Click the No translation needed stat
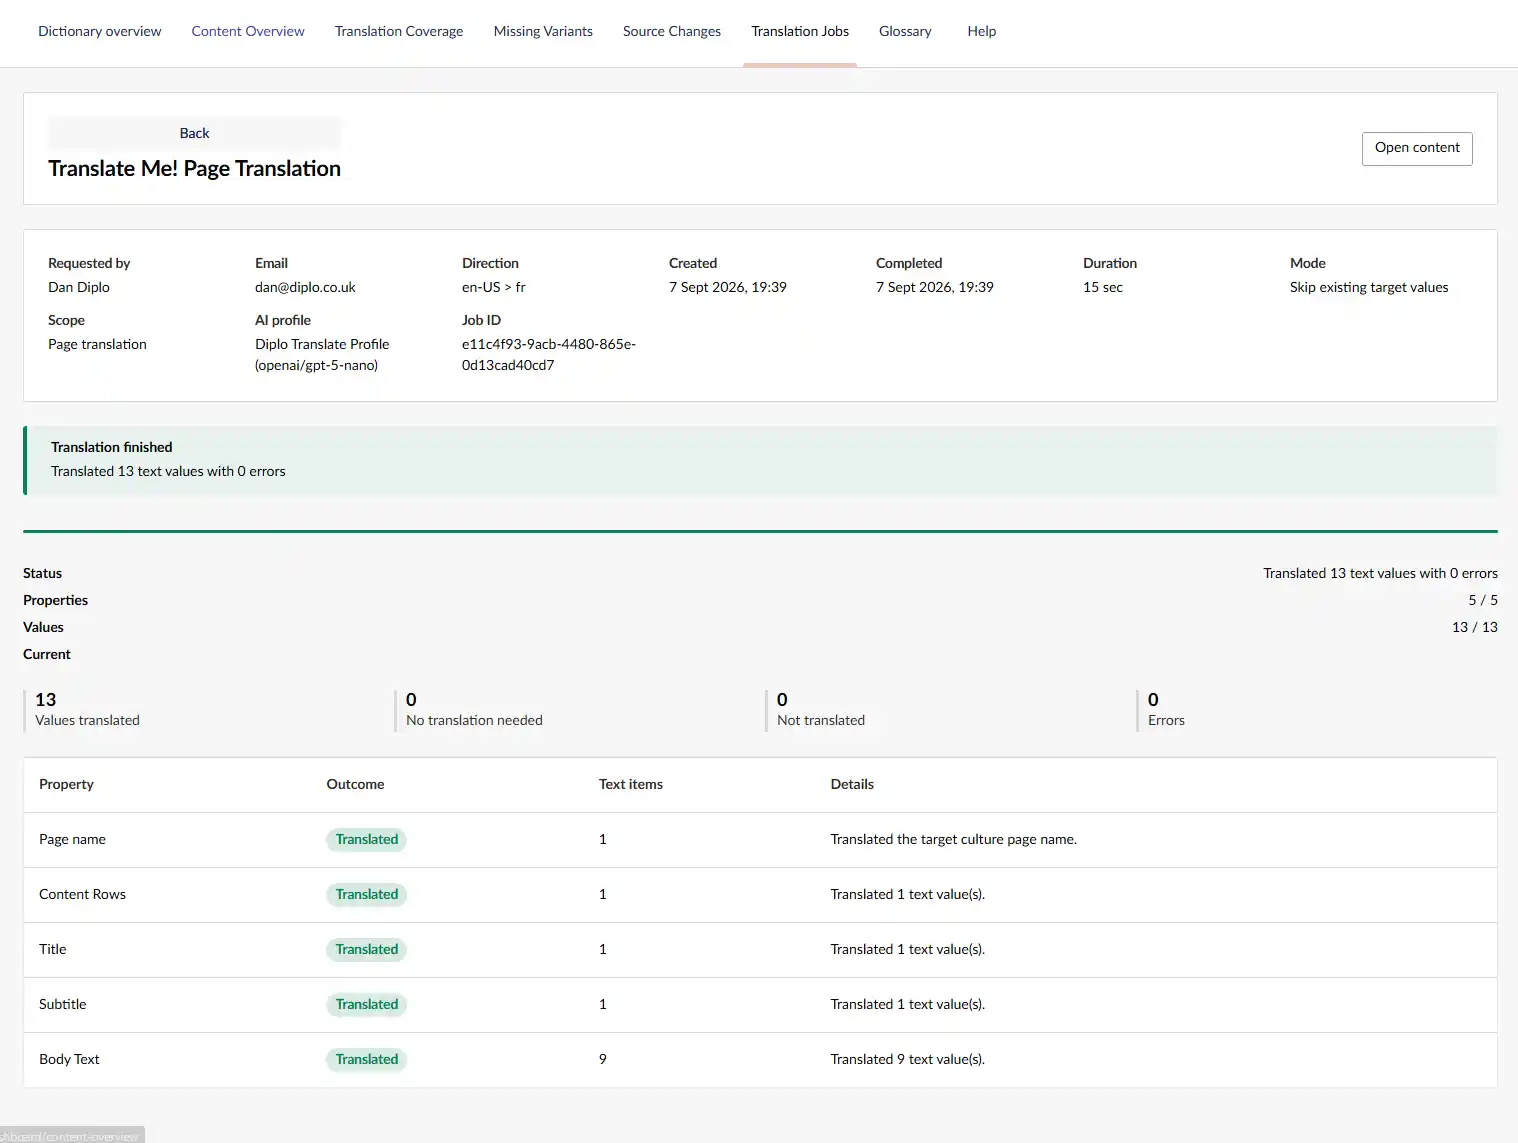This screenshot has height=1143, width=1518. coord(474,710)
